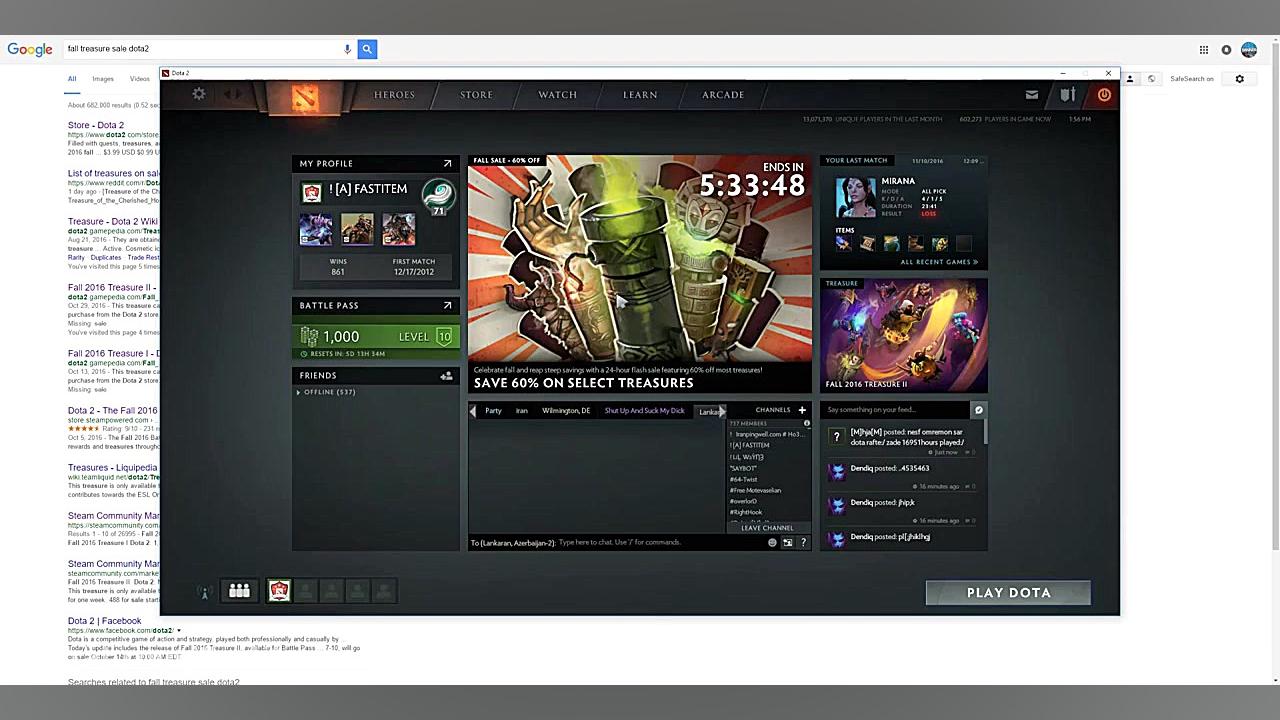Select '"SAYBOT"' in channel member list
This screenshot has height=720, width=1280.
pos(743,468)
